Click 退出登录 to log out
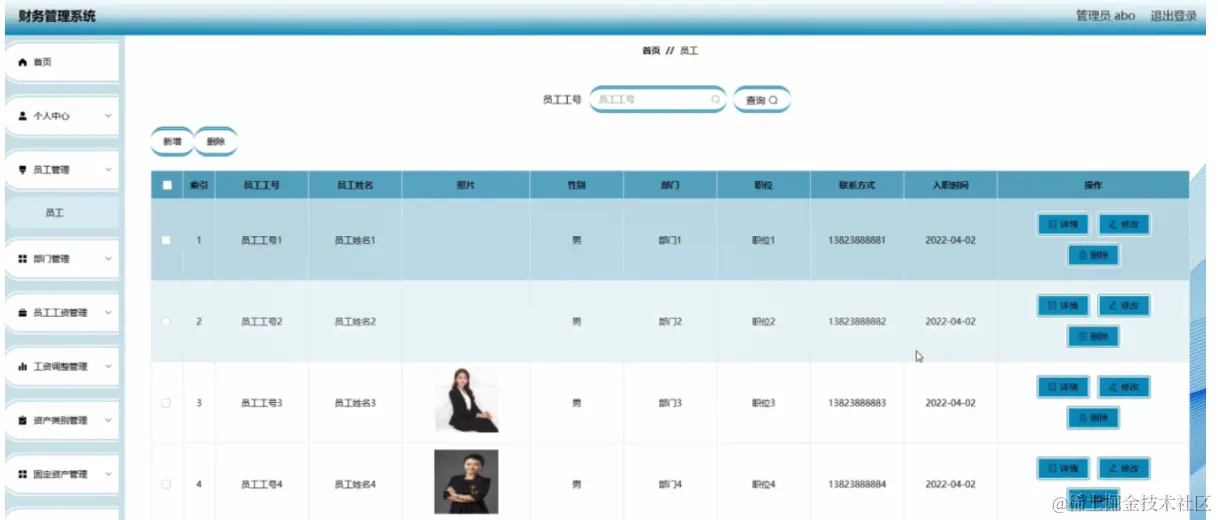The width and height of the screenshot is (1218, 520). point(1173,16)
